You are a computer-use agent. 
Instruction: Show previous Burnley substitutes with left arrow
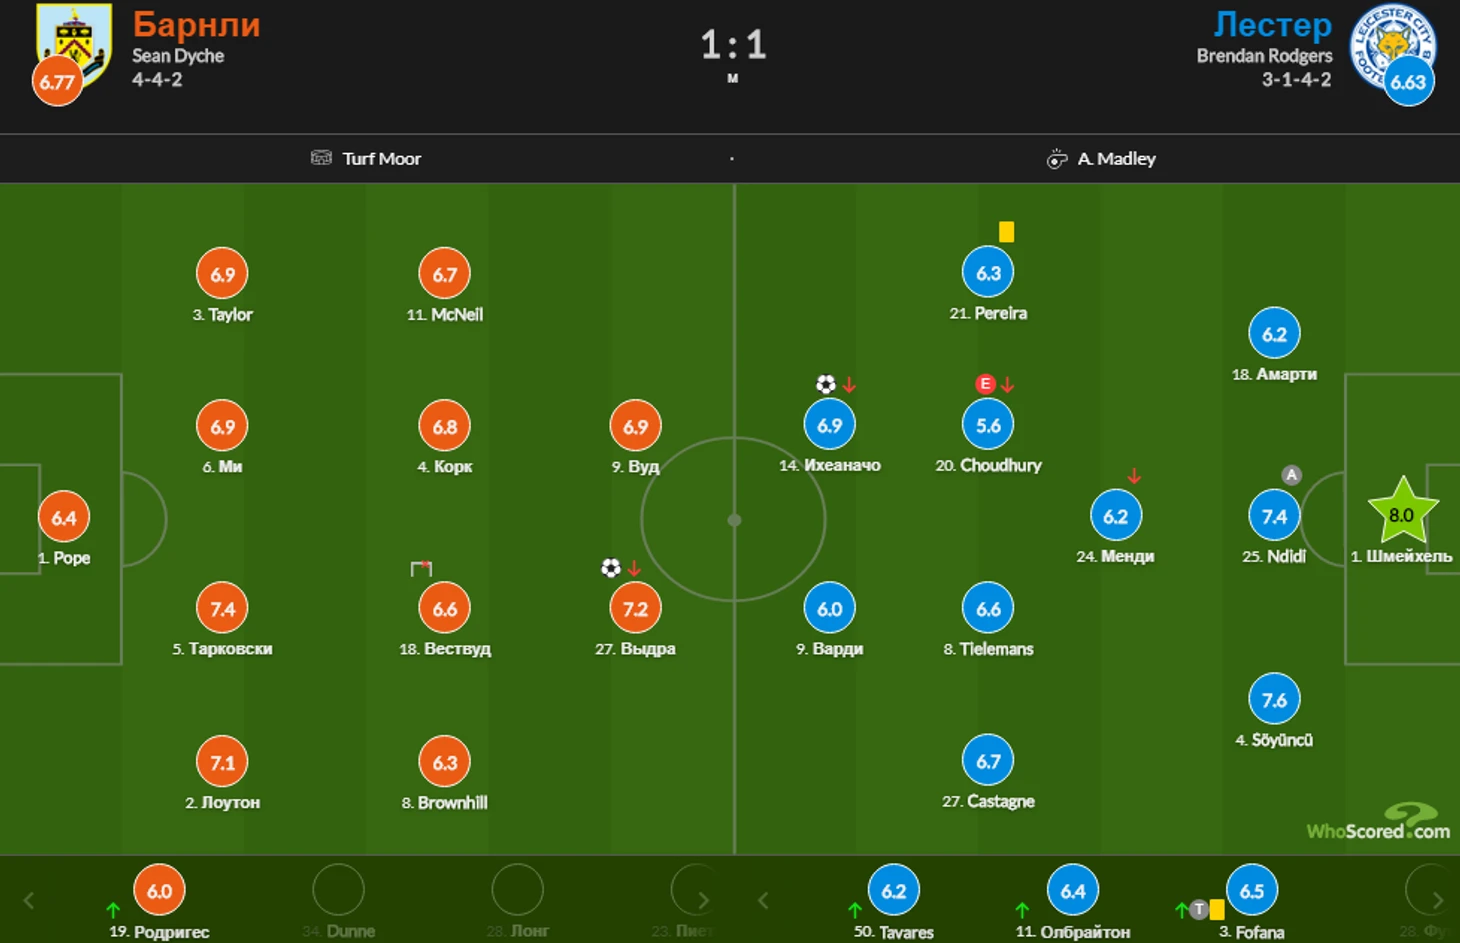(x=29, y=900)
